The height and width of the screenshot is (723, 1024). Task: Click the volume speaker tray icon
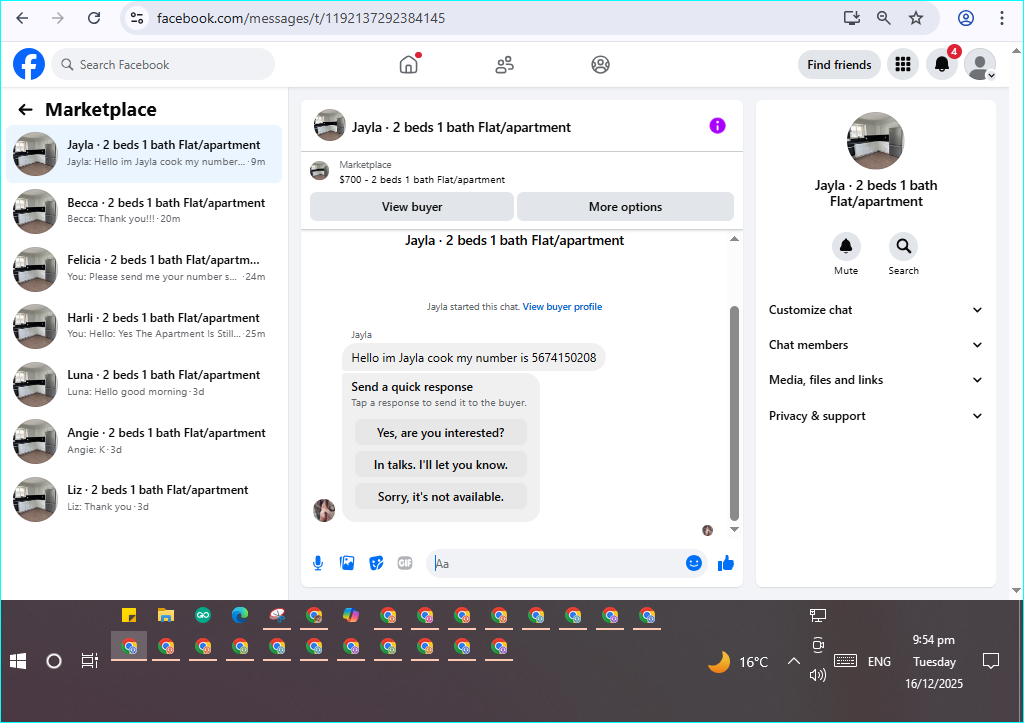[818, 675]
